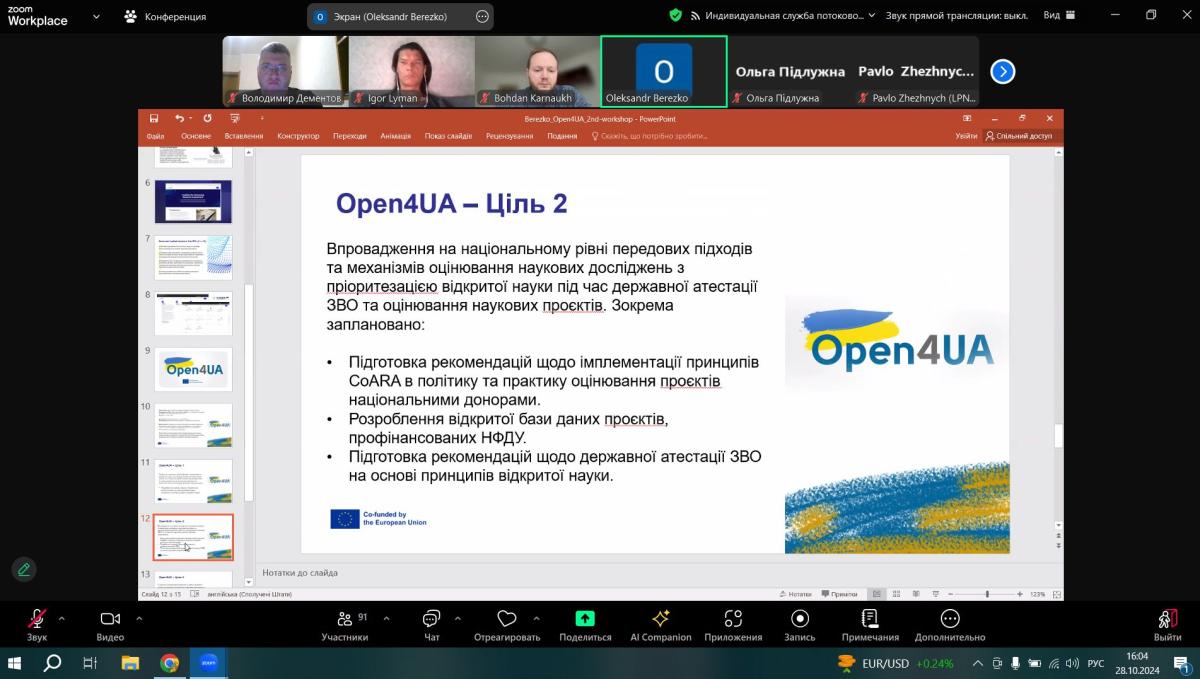
Task: Open the Файл tab in PowerPoint
Action: [155, 136]
